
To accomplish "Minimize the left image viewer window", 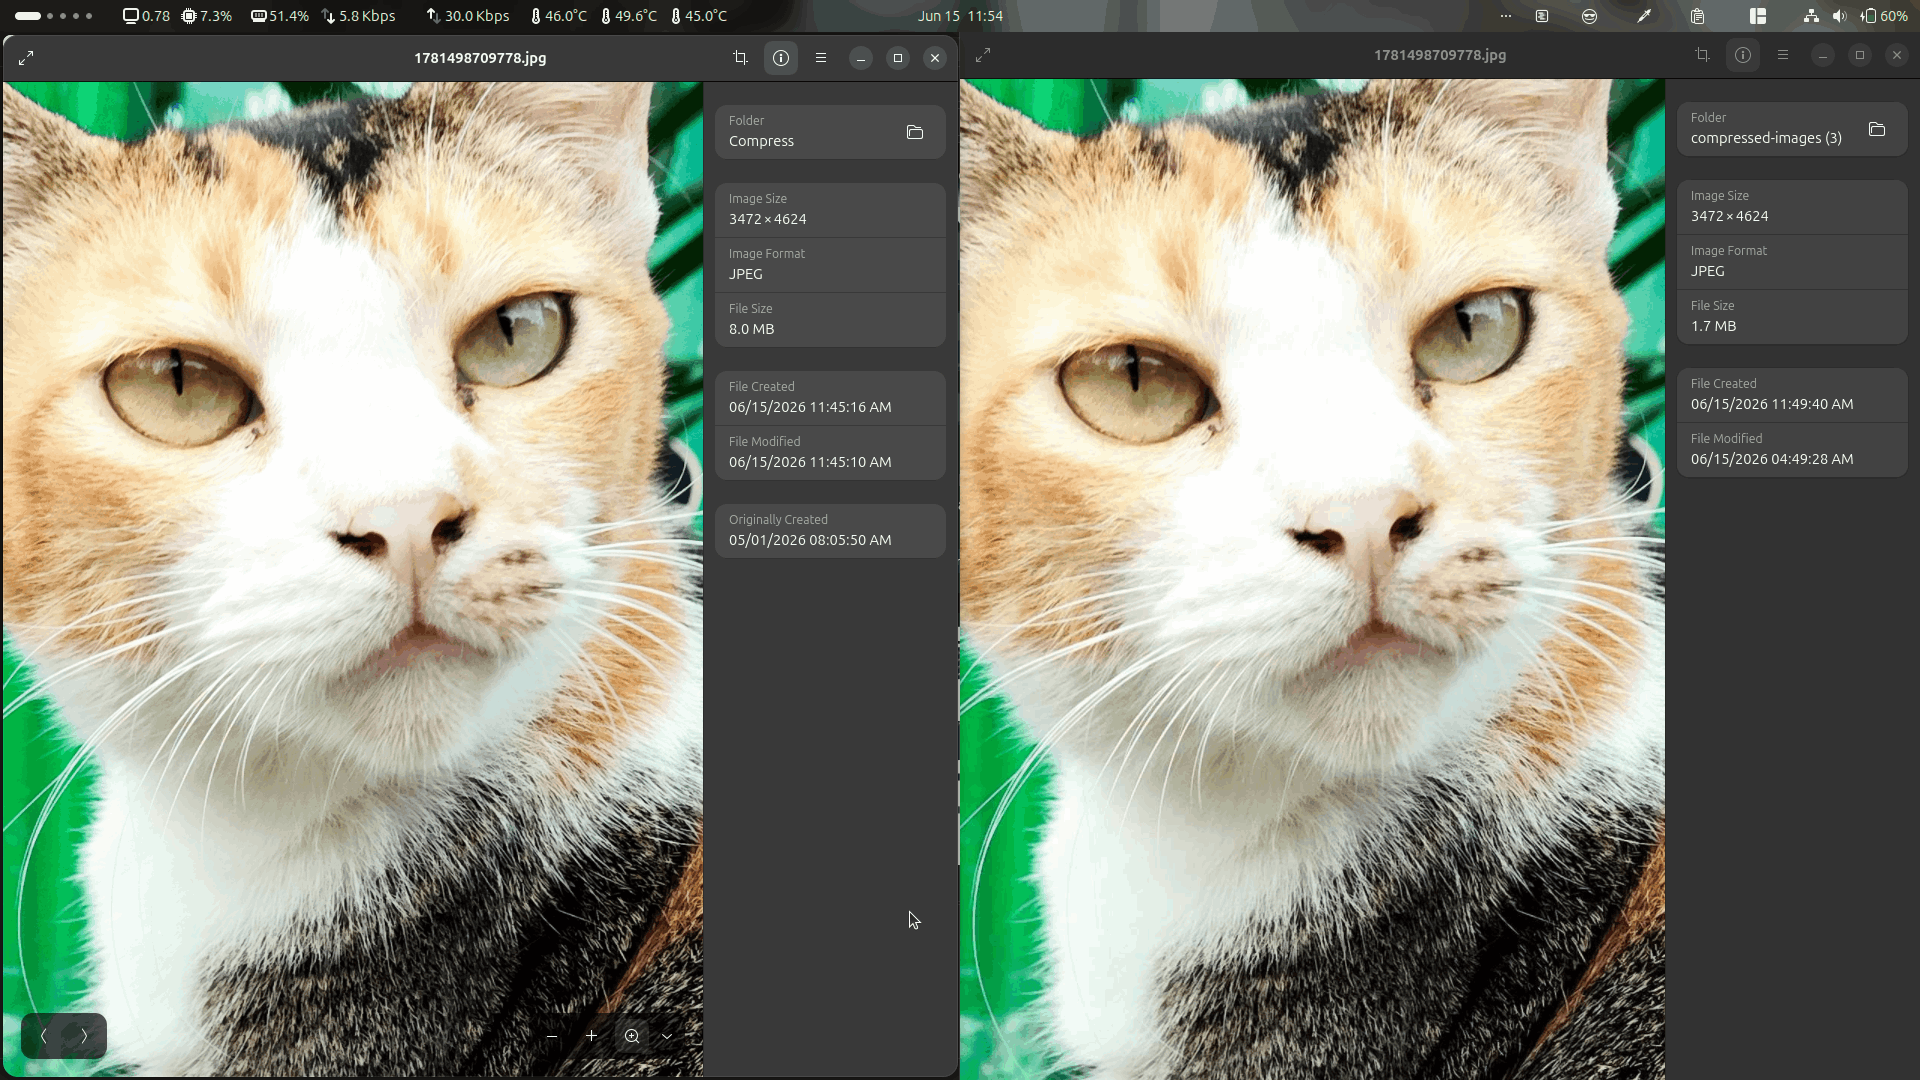I will pyautogui.click(x=861, y=58).
